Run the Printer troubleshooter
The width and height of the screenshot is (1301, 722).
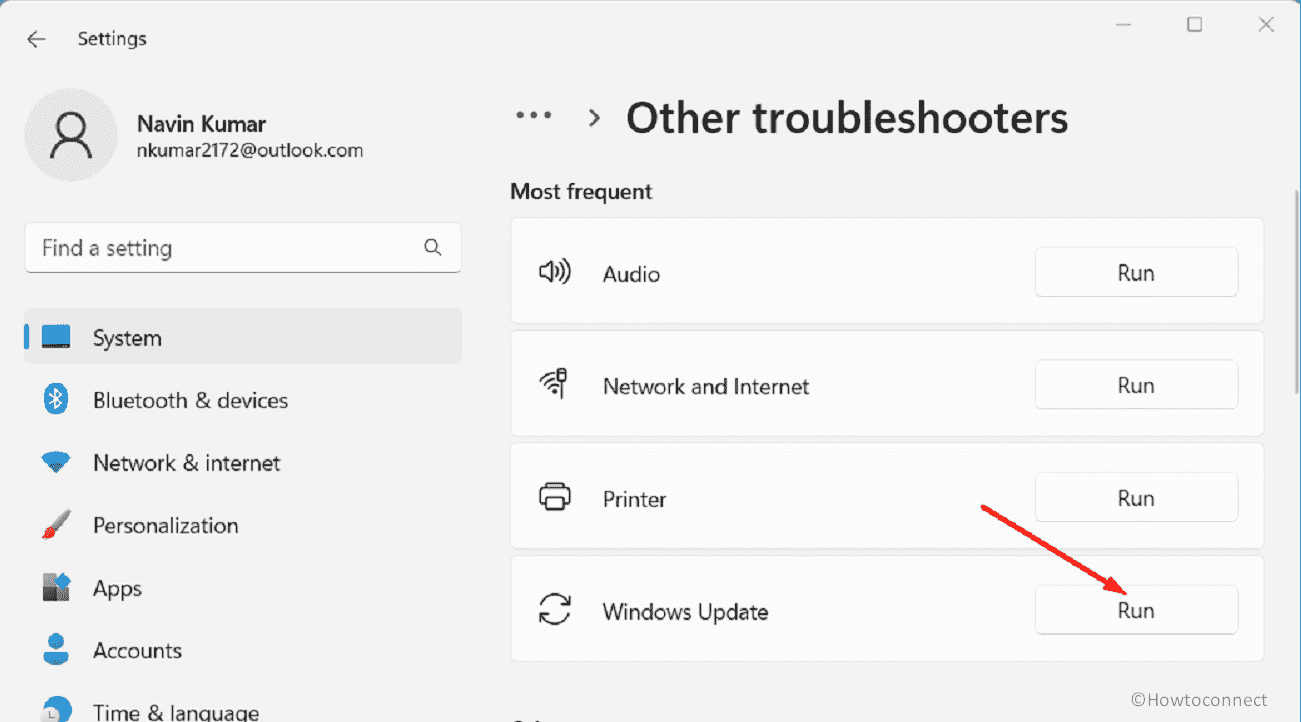(x=1136, y=497)
